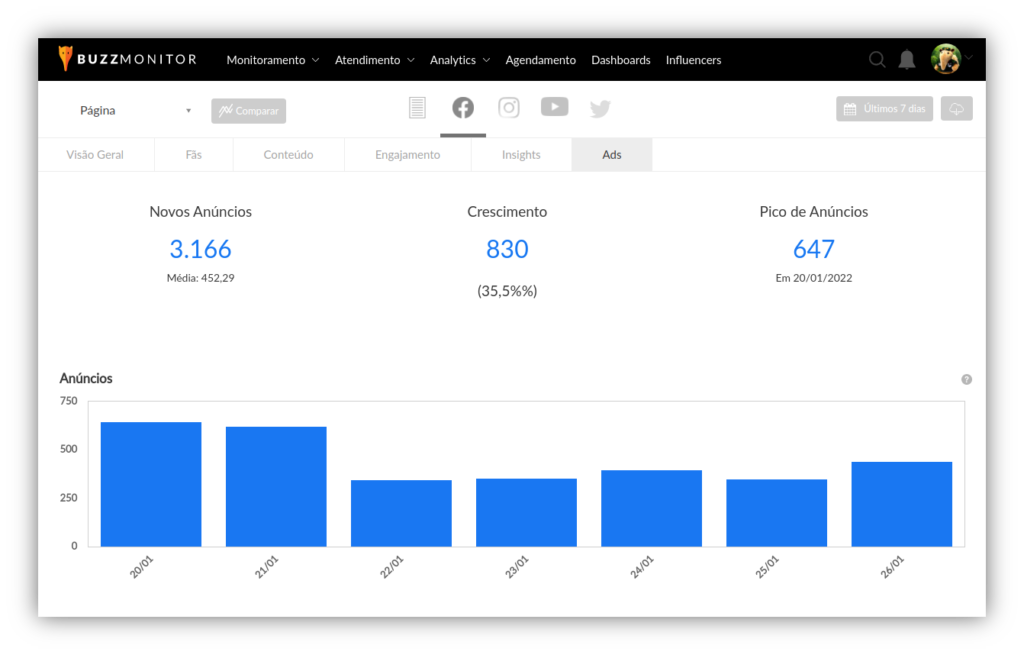Expand the Atendimento menu
Image resolution: width=1024 pixels, height=655 pixels.
click(x=374, y=60)
